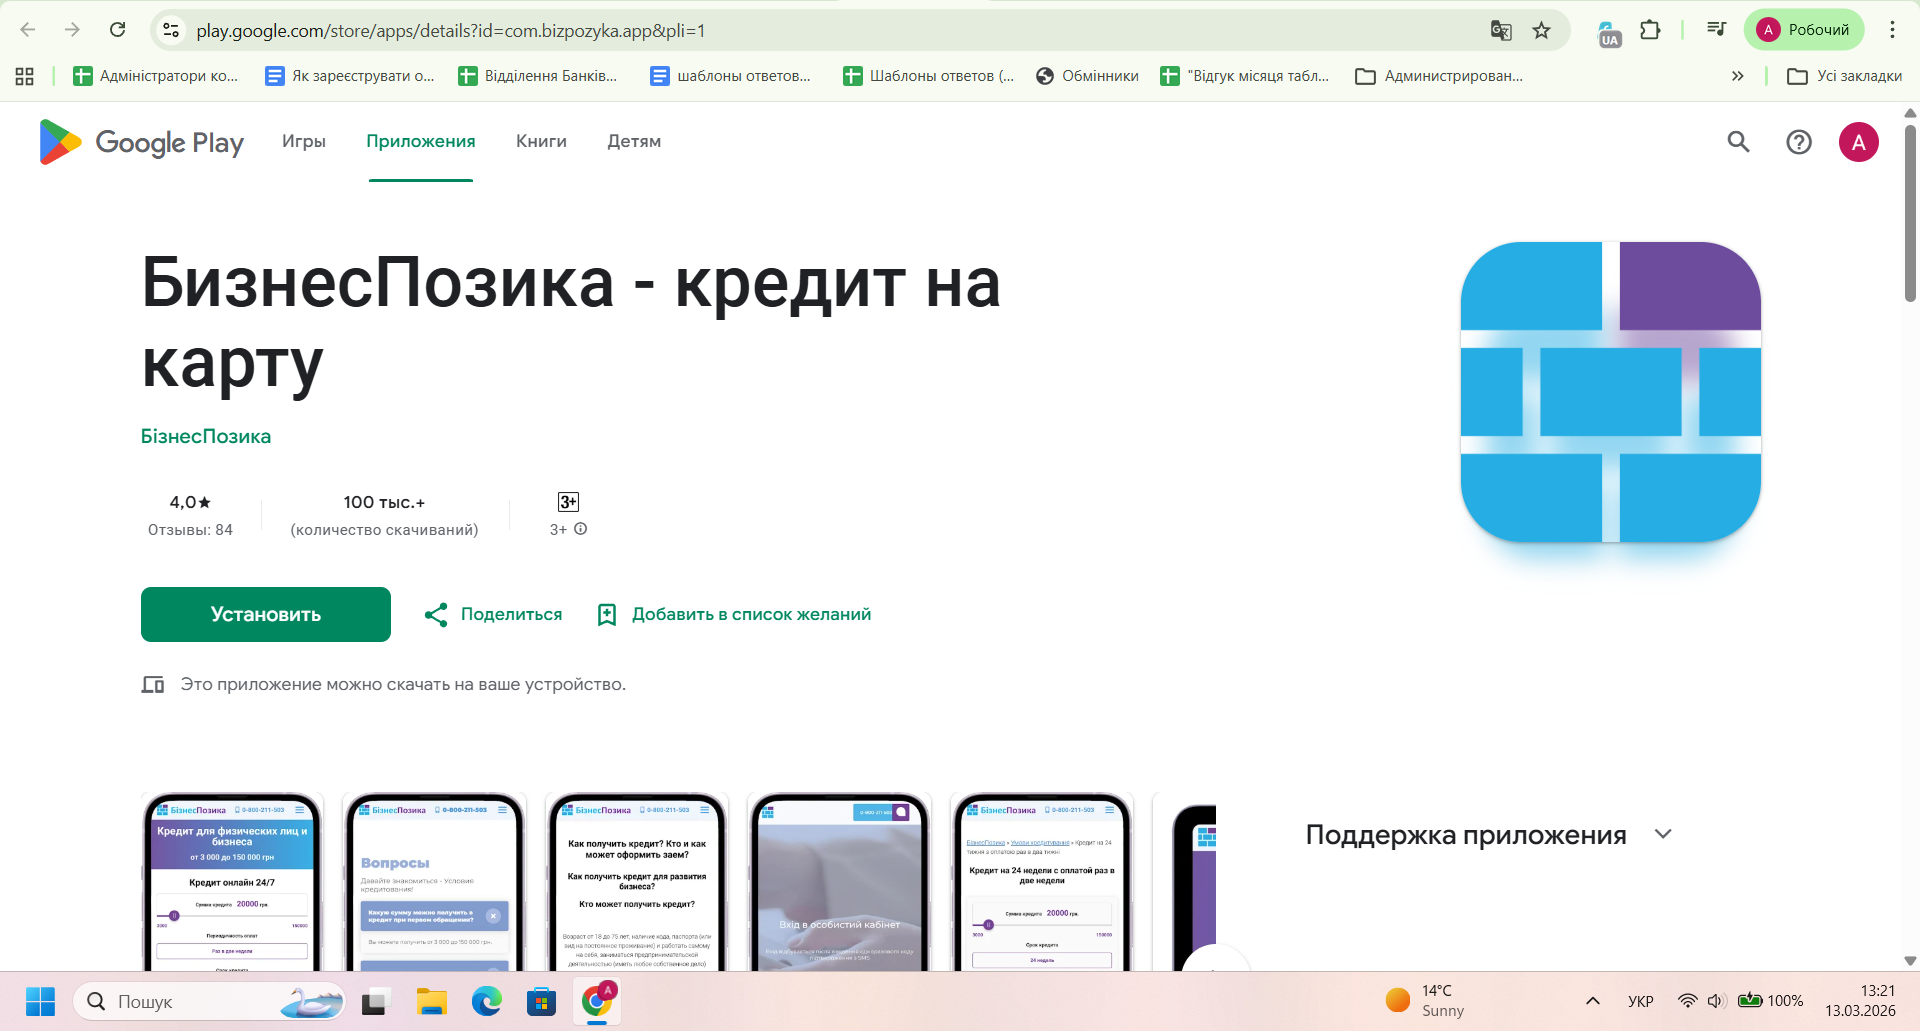Click the page vertical scrollbar thumb
This screenshot has width=1920, height=1031.
[x=1910, y=212]
